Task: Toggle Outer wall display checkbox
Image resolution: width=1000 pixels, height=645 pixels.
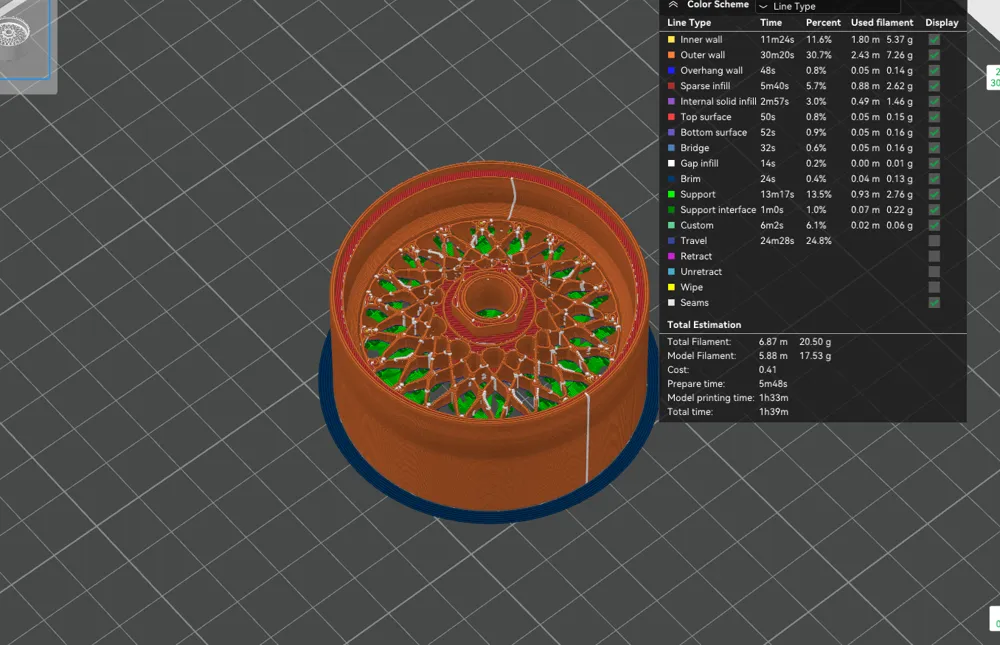Action: (x=934, y=55)
